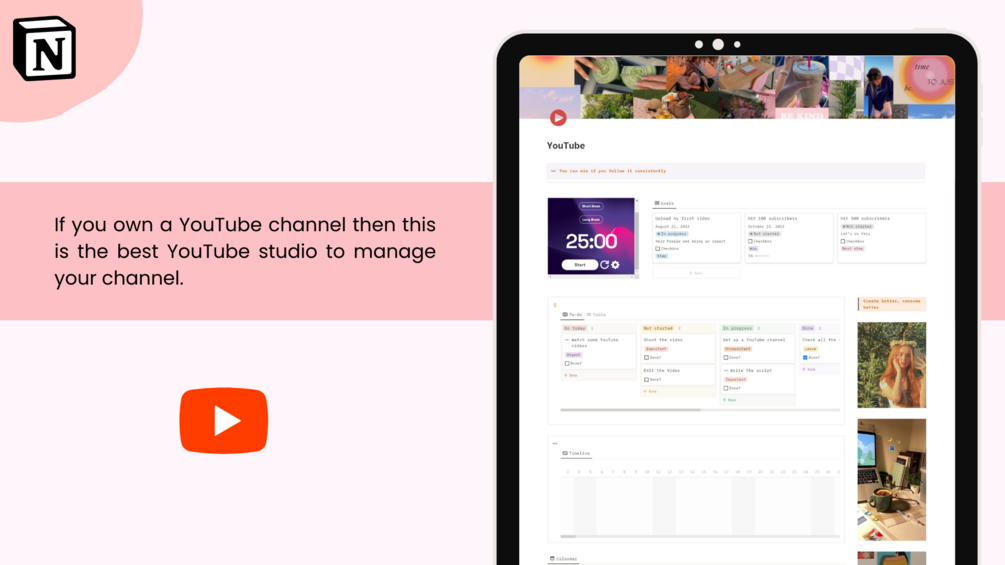Add a new goal with the + New button
1005x565 pixels.
[x=696, y=273]
